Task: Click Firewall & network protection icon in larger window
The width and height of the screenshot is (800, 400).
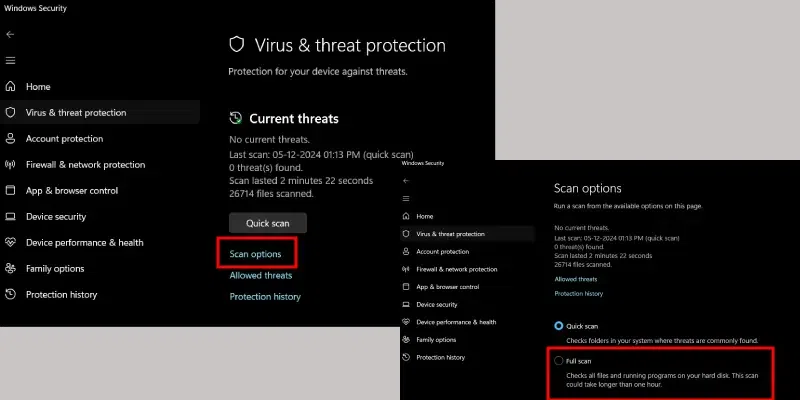Action: 10,165
